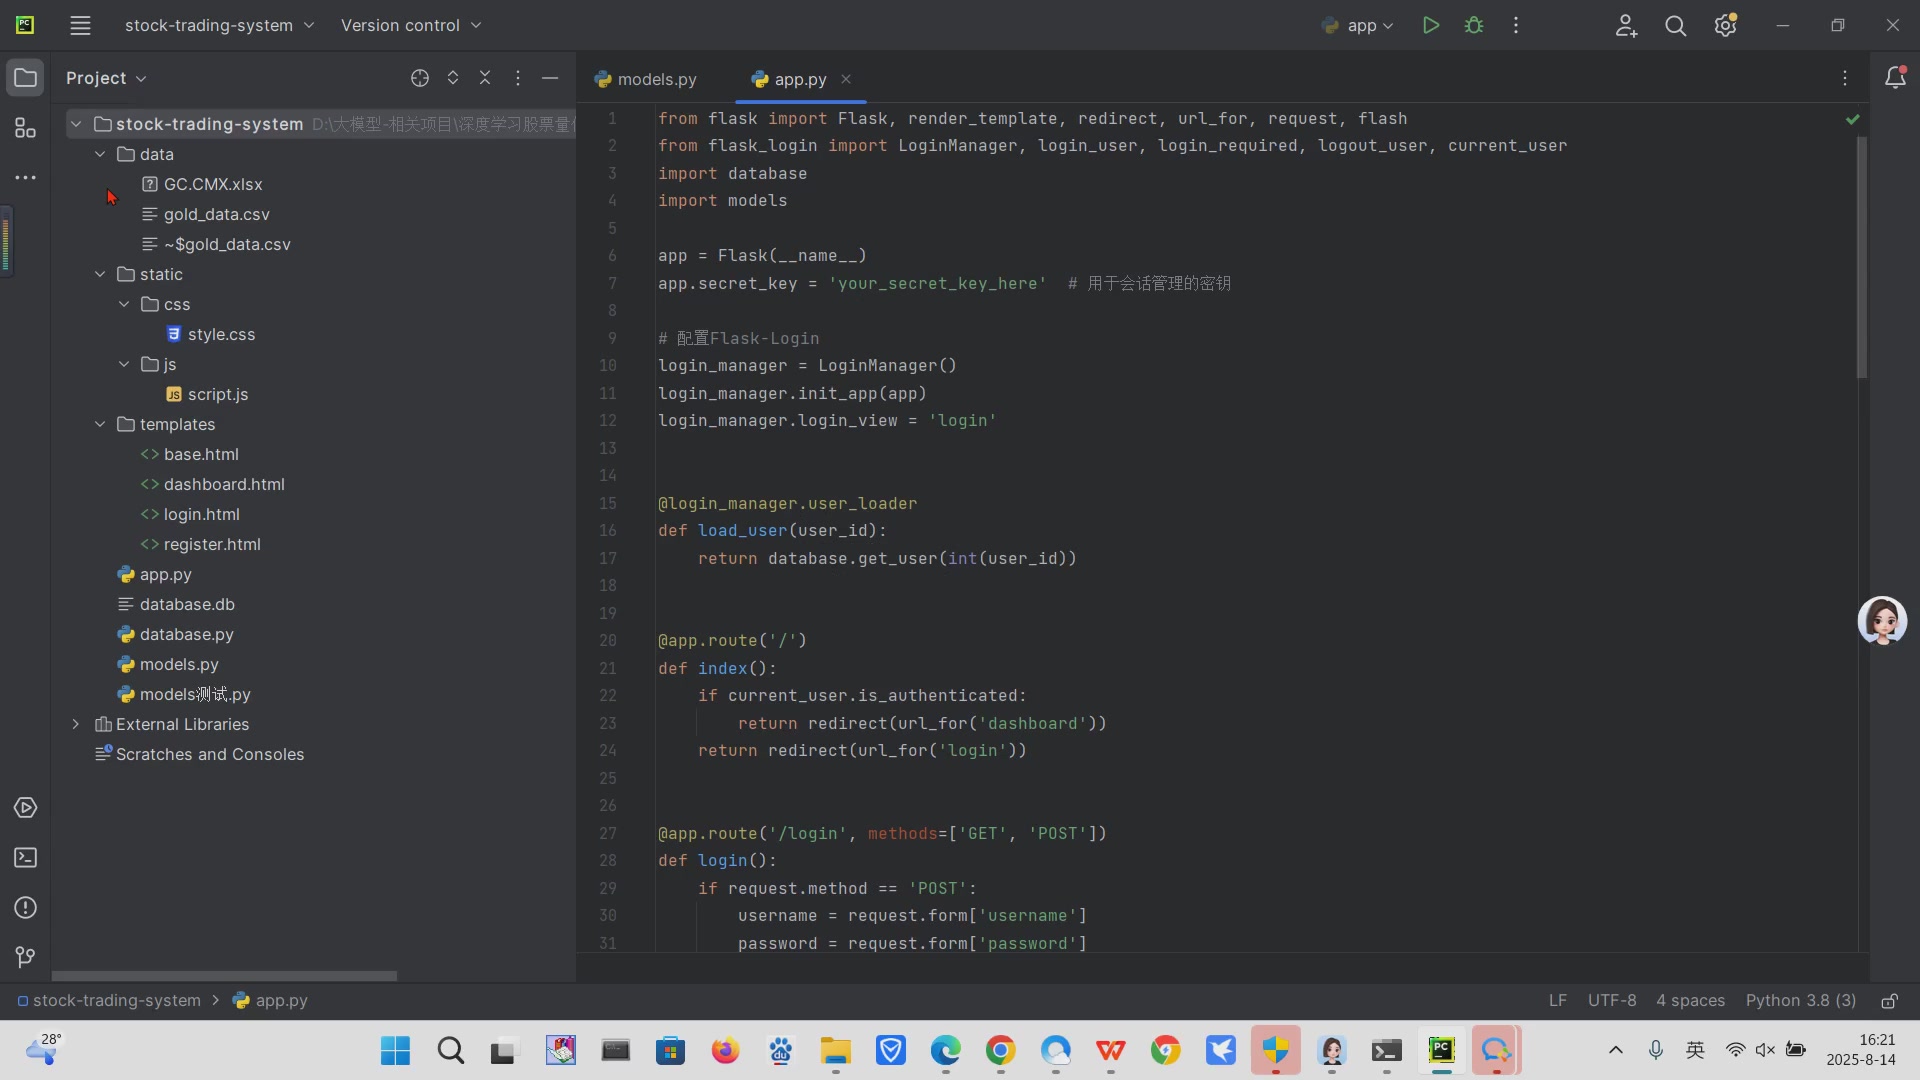The height and width of the screenshot is (1080, 1920).
Task: Open the Git version control panel
Action: click(x=25, y=957)
